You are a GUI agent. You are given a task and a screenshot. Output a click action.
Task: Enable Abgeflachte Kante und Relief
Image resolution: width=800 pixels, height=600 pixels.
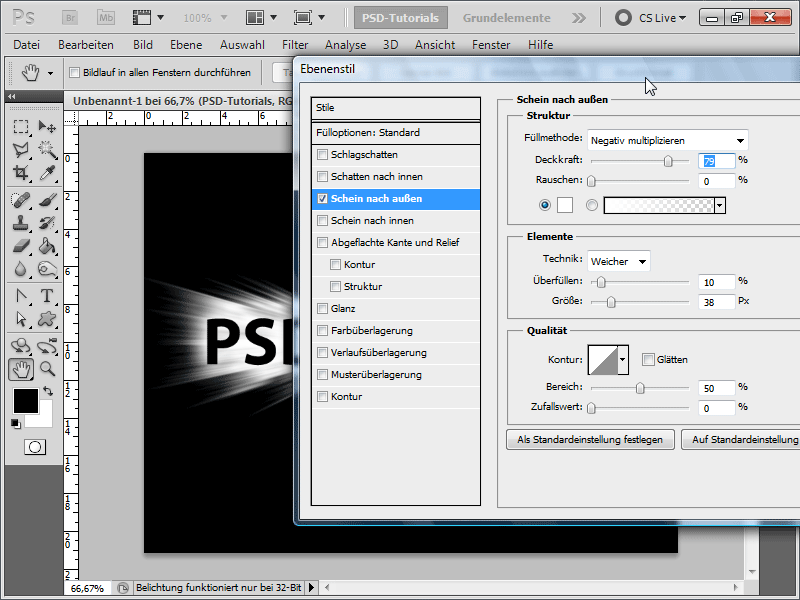pos(322,242)
